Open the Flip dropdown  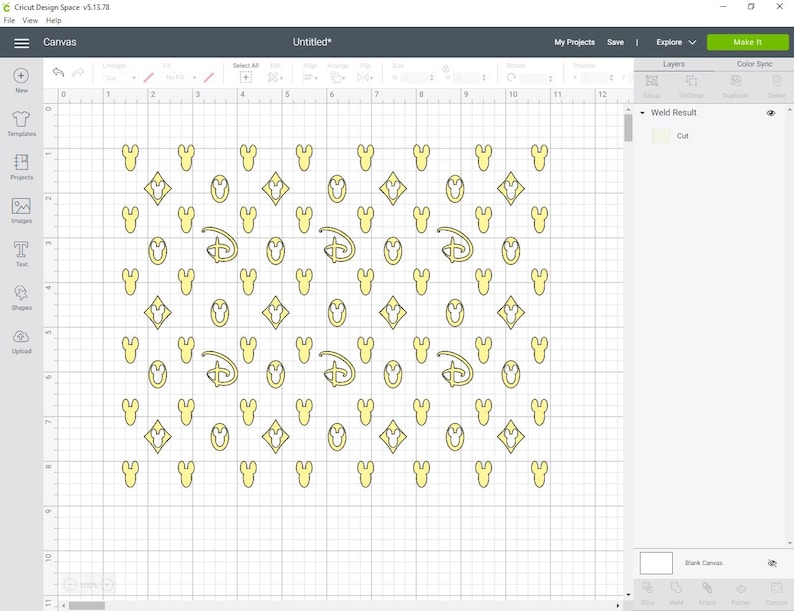click(365, 77)
